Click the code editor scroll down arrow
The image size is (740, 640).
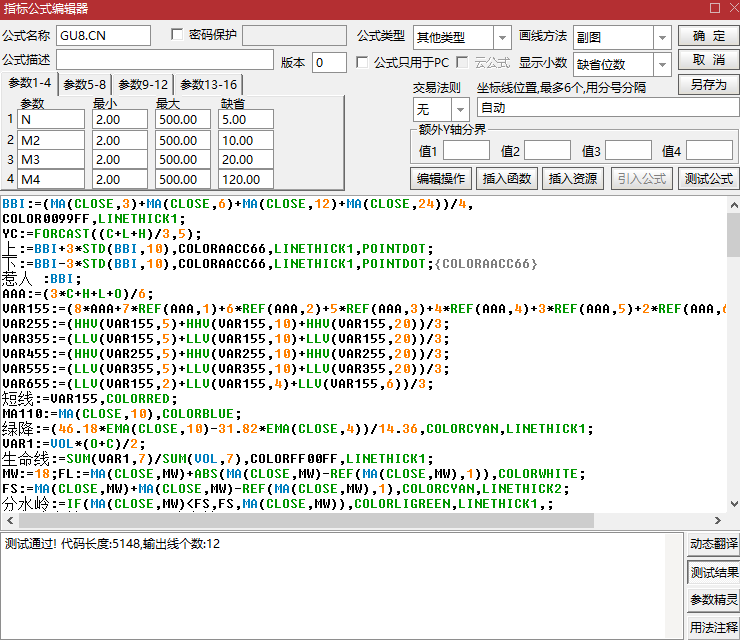click(x=734, y=504)
